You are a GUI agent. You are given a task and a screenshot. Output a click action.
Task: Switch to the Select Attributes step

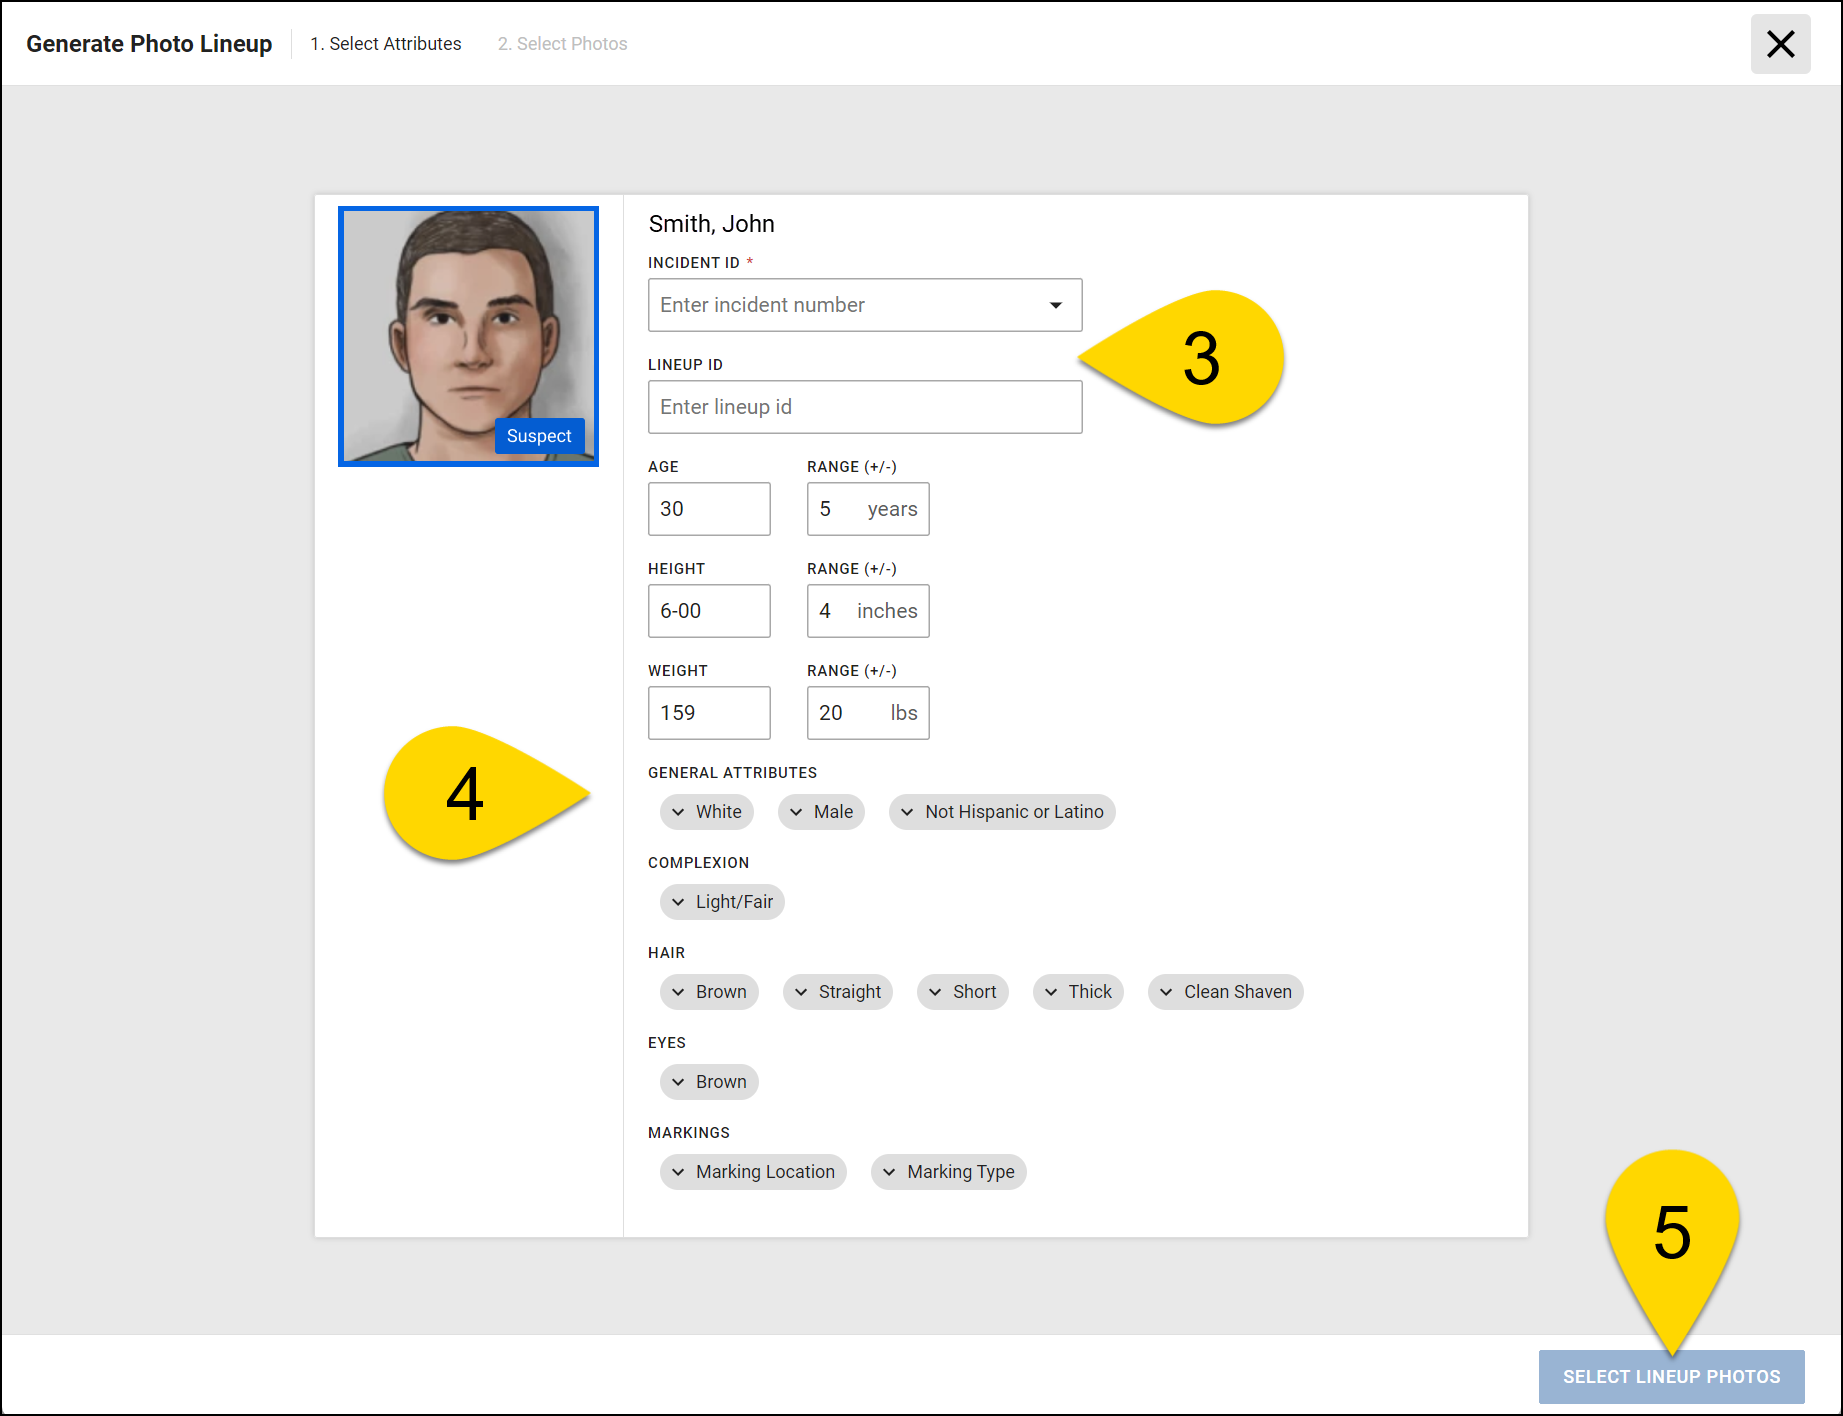point(386,43)
